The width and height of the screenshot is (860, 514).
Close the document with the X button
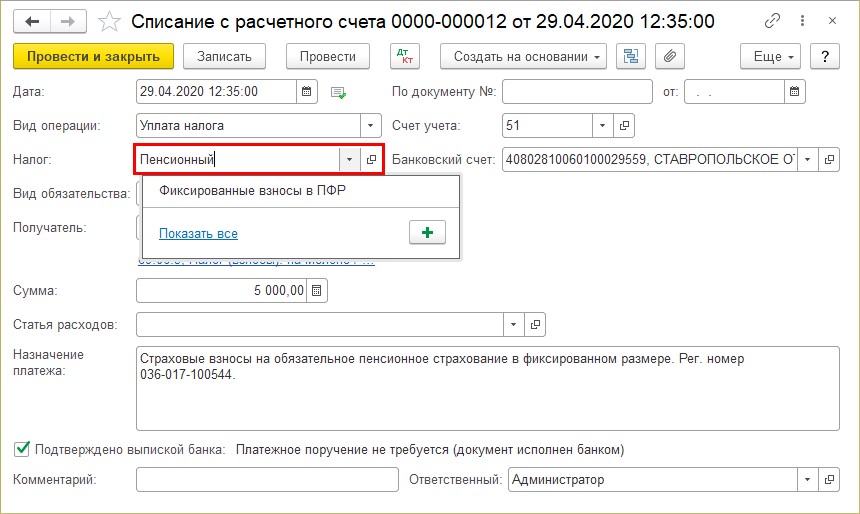point(832,21)
